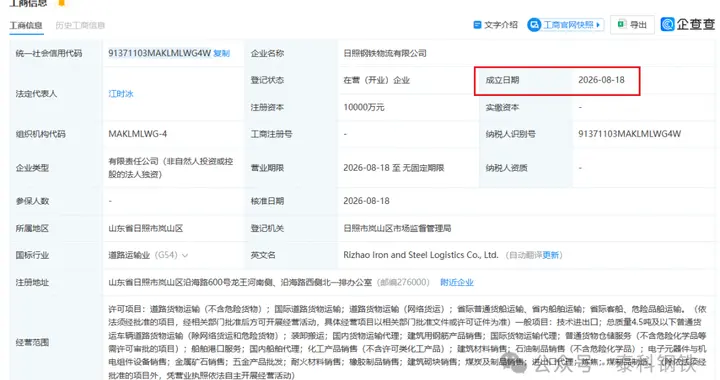Click the 参保人数 label
The image size is (720, 380).
point(32,201)
